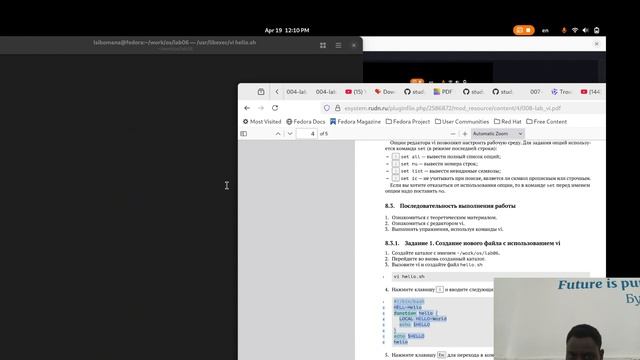Click the vi hello.sh code line

(x=409, y=276)
